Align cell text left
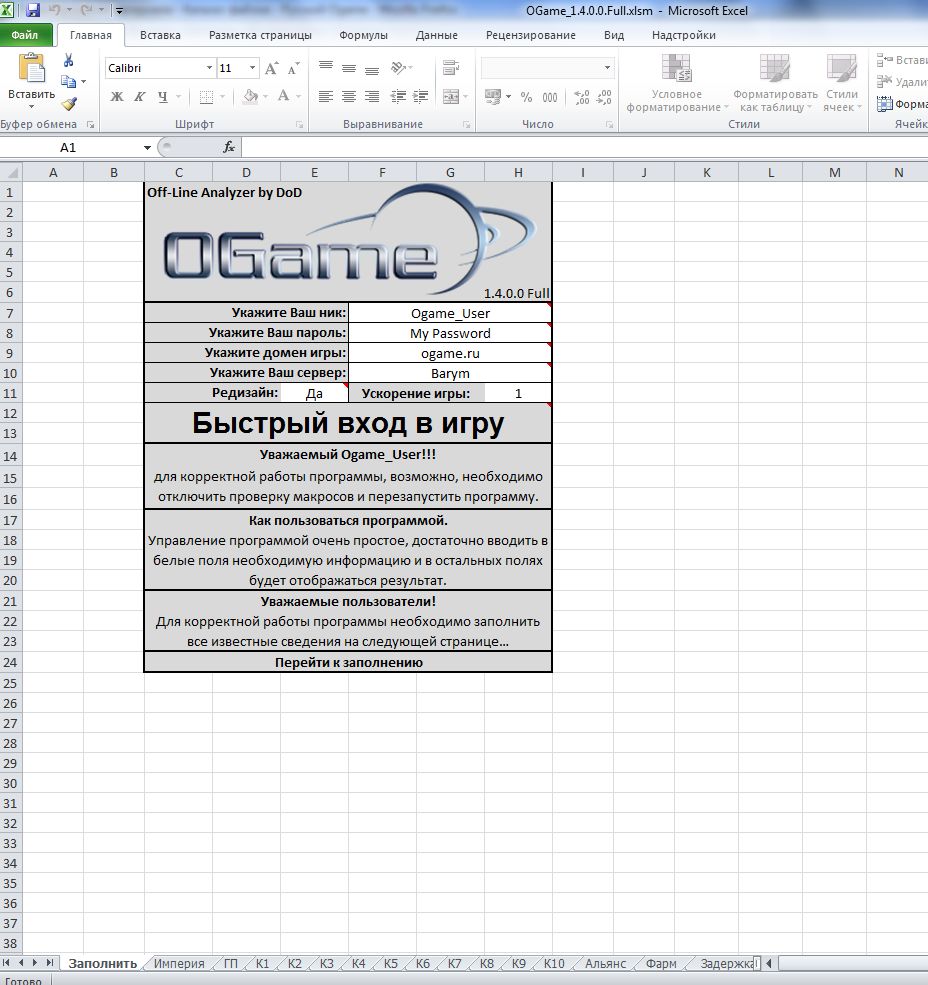 tap(325, 96)
